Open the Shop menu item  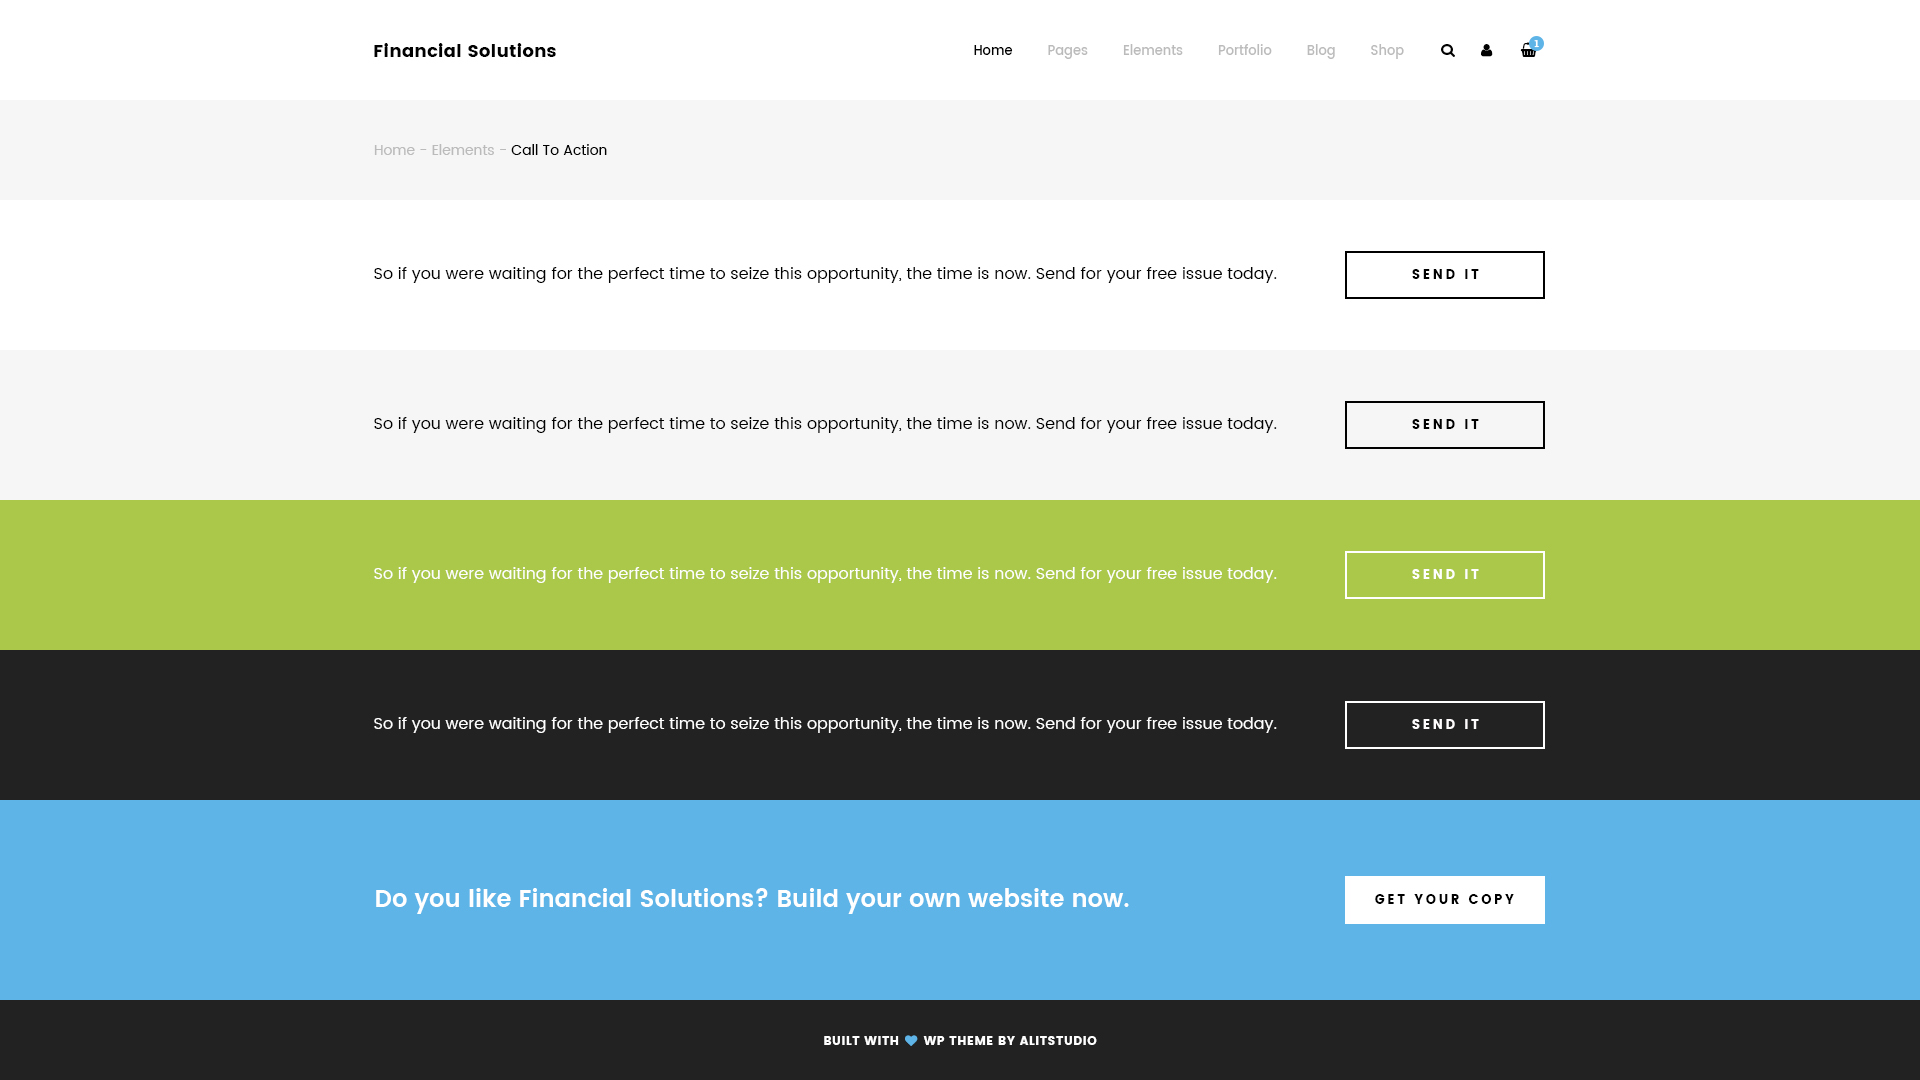tap(1386, 50)
